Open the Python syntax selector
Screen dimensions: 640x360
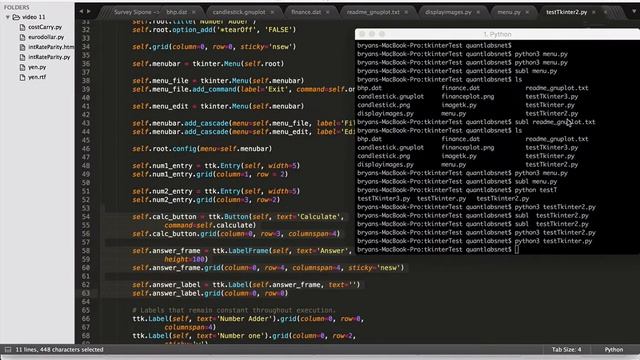click(613, 349)
